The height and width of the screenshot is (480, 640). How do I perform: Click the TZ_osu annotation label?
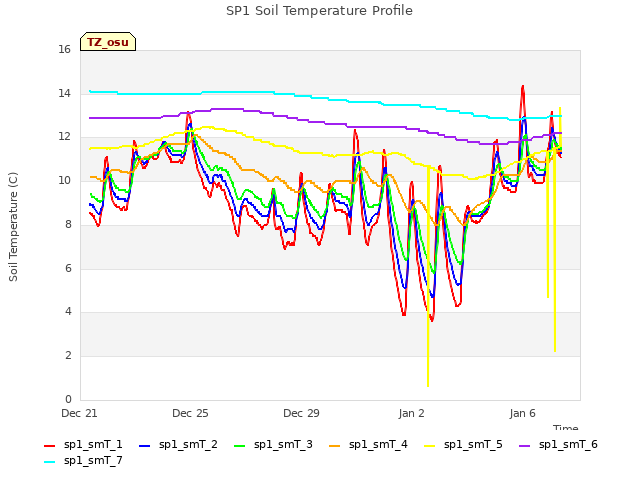click(x=108, y=42)
